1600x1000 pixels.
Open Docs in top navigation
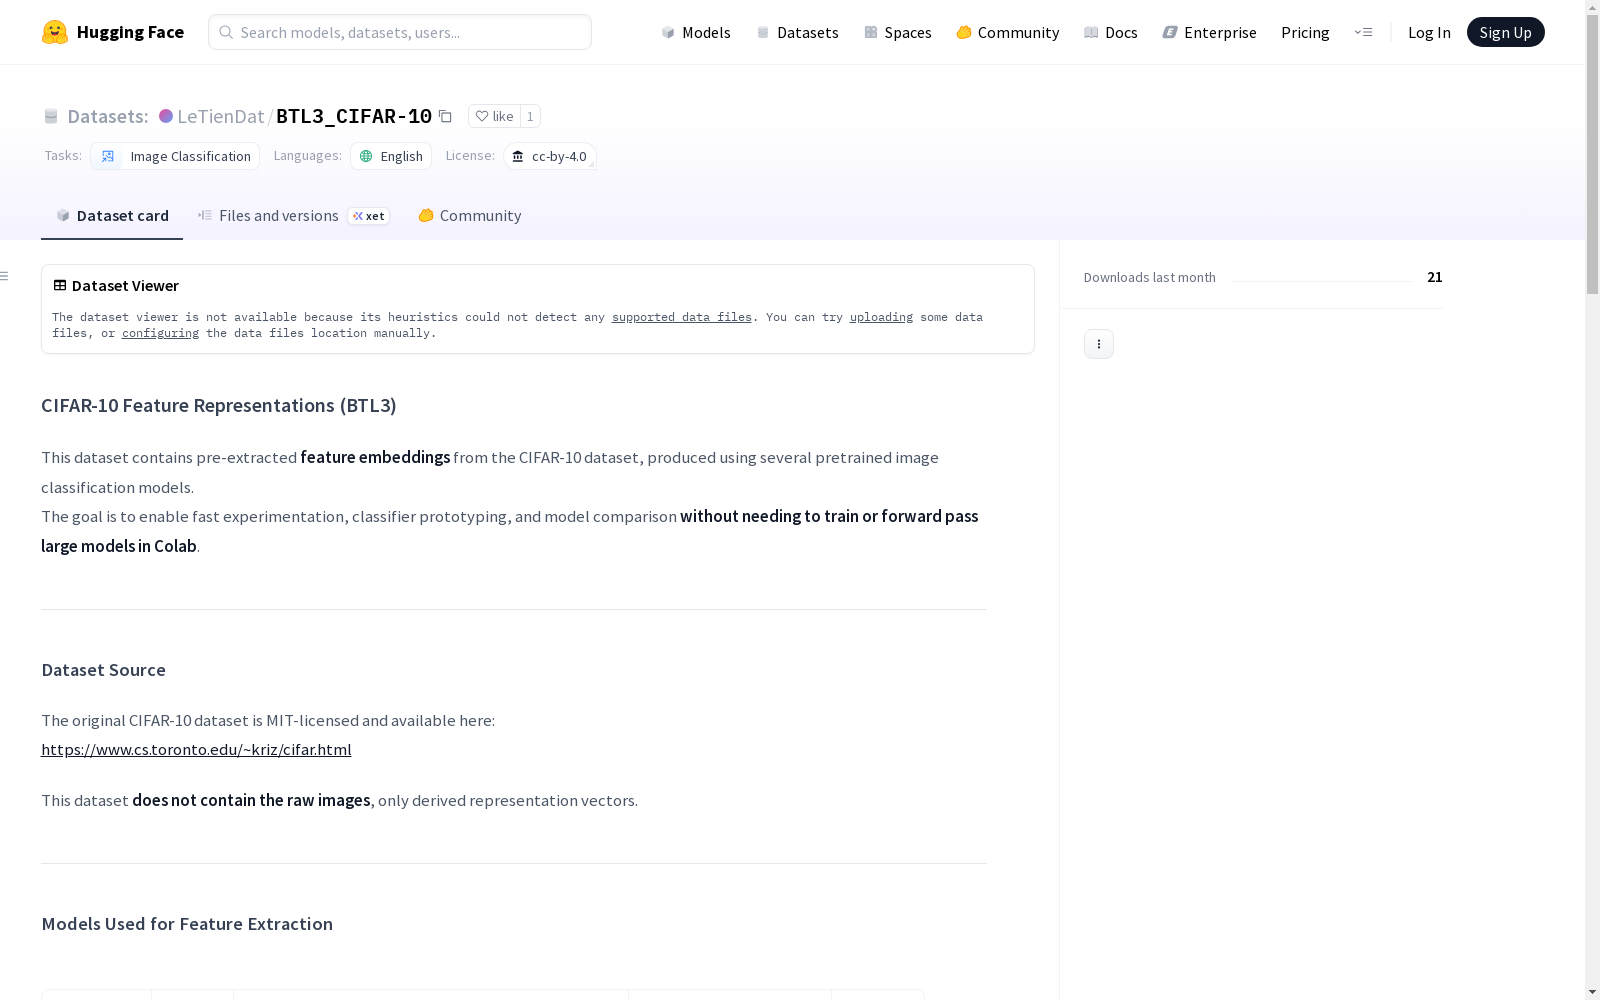point(1111,32)
